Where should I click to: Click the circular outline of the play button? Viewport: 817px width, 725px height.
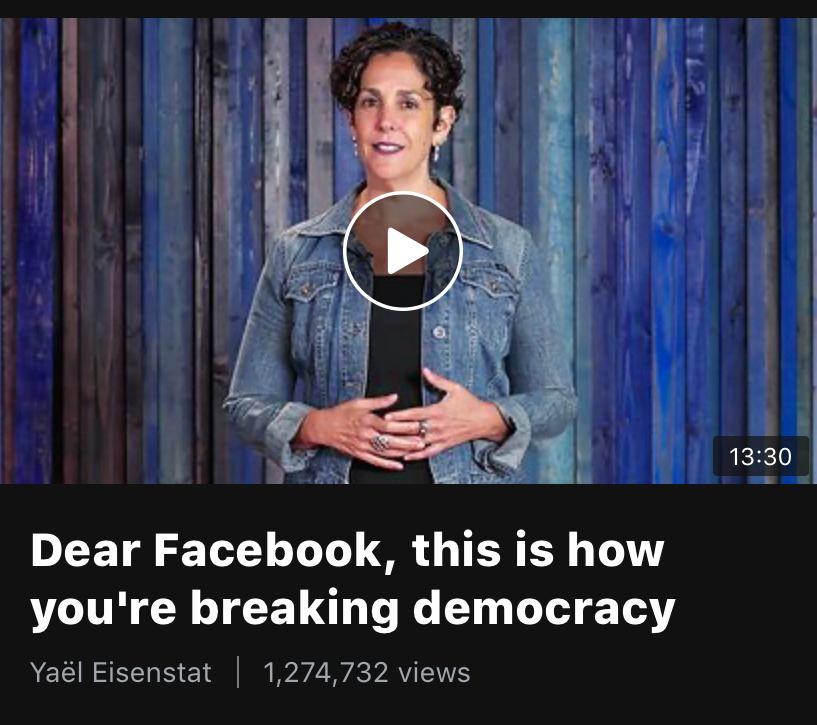(x=403, y=193)
